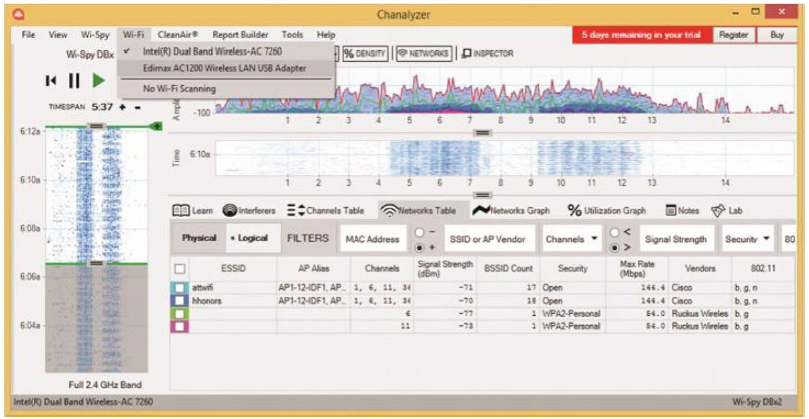Click the trial days remaining banner
Screen dimensions: 809x419
click(x=641, y=35)
